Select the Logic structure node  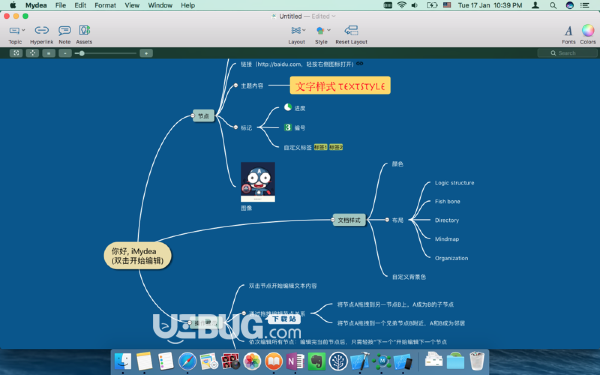pyautogui.click(x=454, y=183)
